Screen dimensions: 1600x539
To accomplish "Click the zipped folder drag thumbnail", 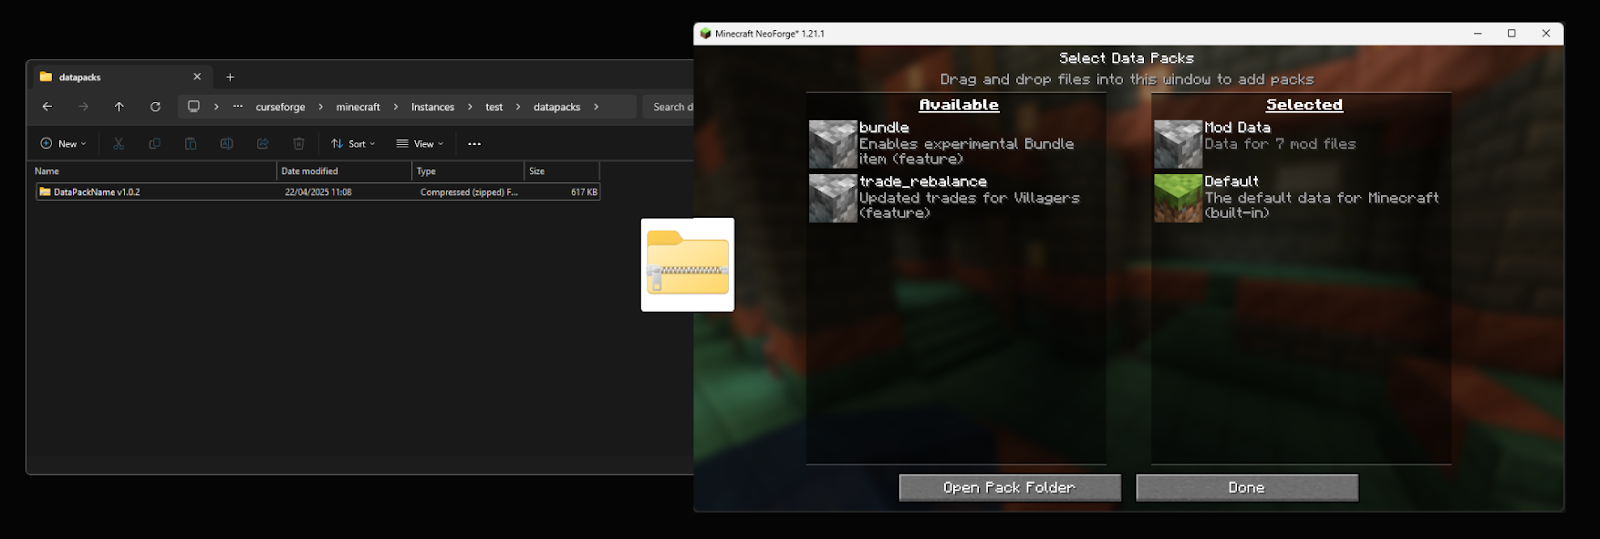I will pos(688,265).
